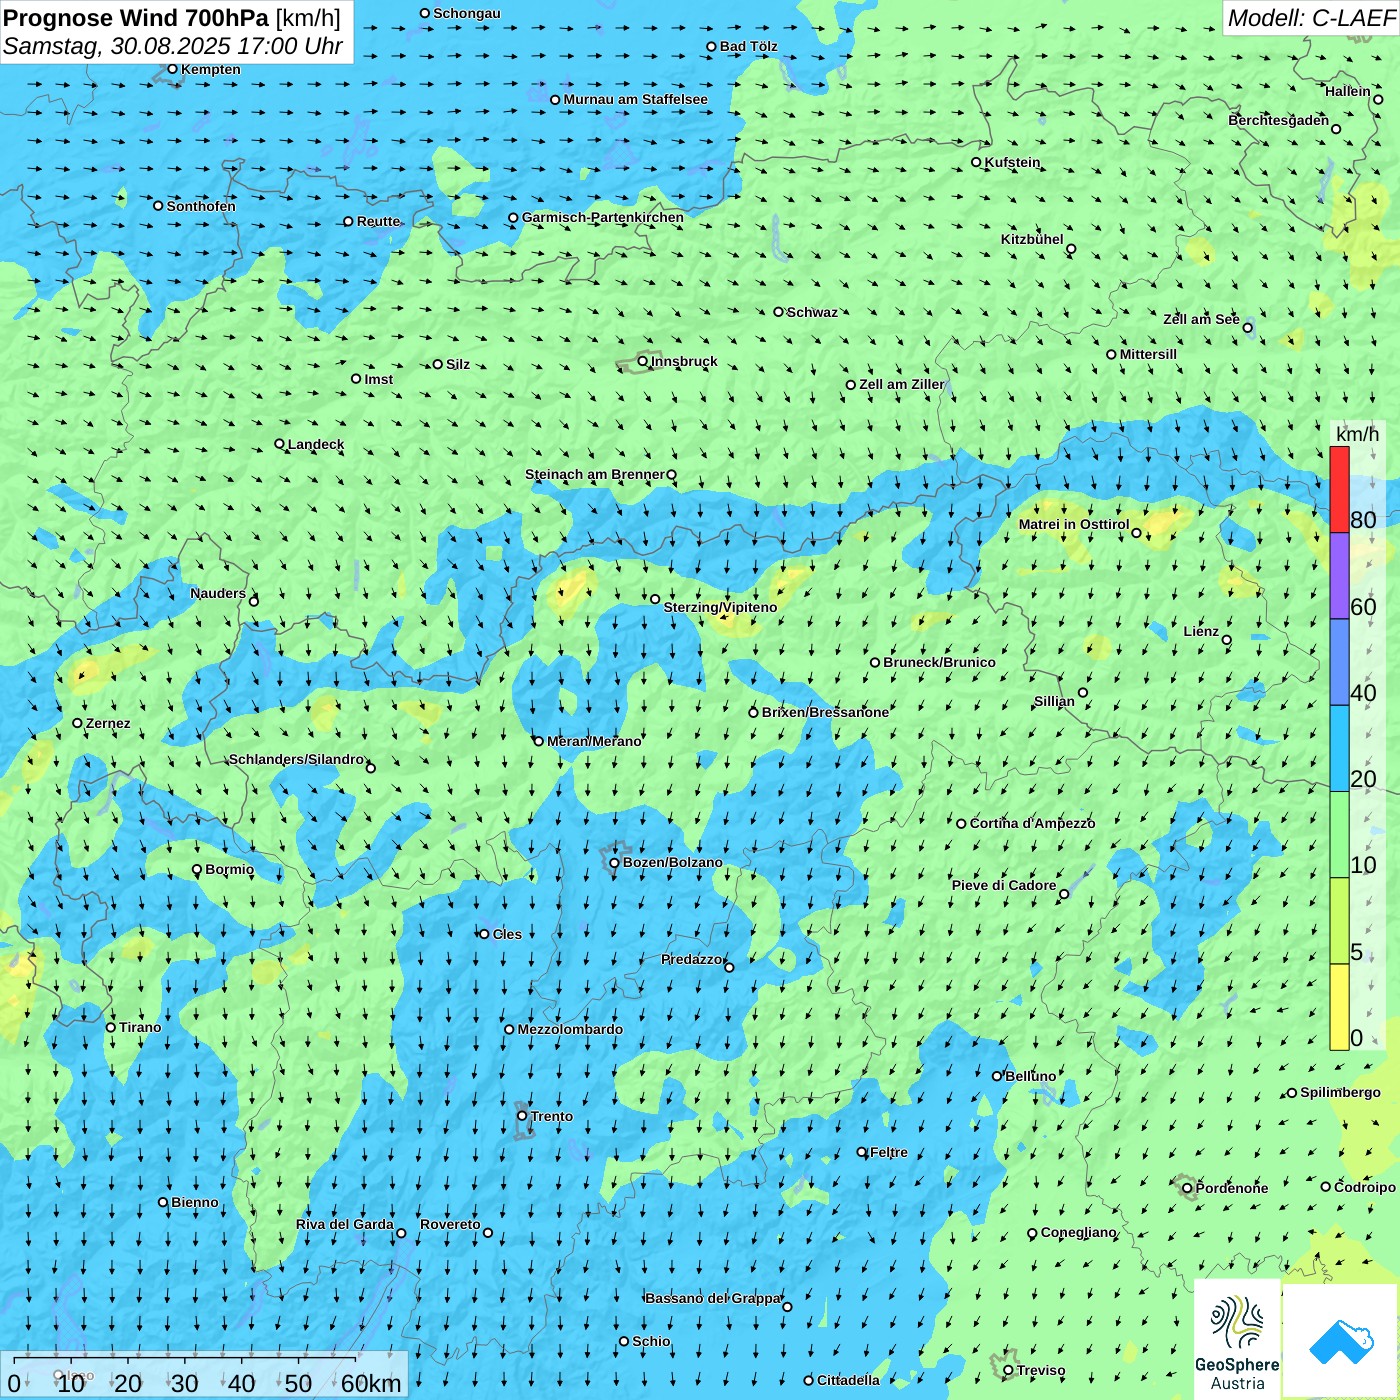
Task: Select Zell am Ziller on the map
Action: pos(851,384)
